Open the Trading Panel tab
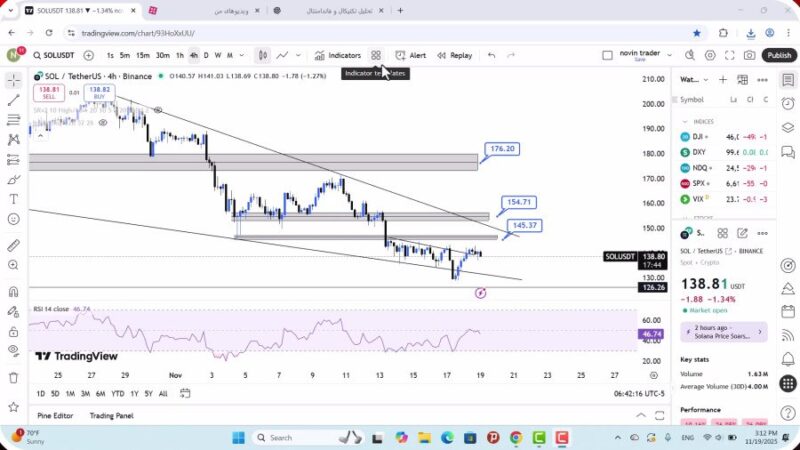800x450 pixels. (111, 415)
